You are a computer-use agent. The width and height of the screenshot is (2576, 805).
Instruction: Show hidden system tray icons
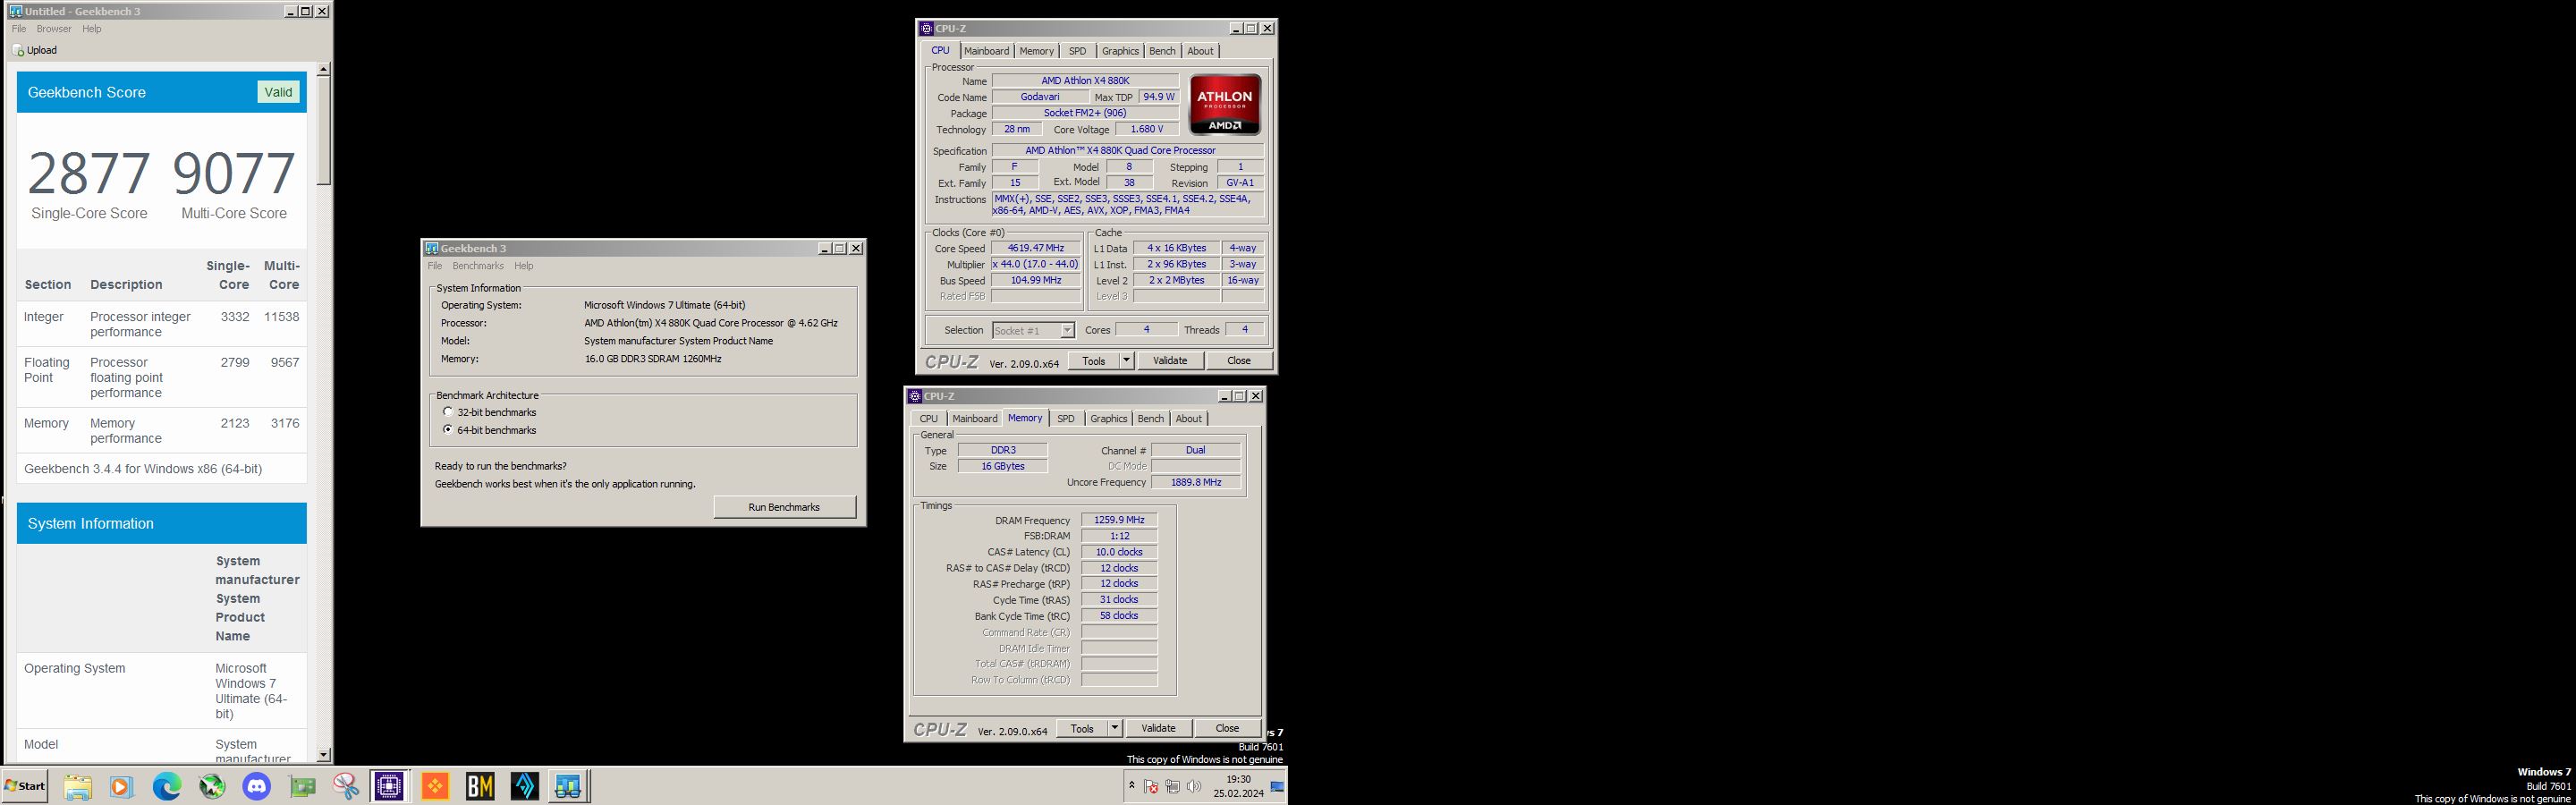click(x=1131, y=786)
